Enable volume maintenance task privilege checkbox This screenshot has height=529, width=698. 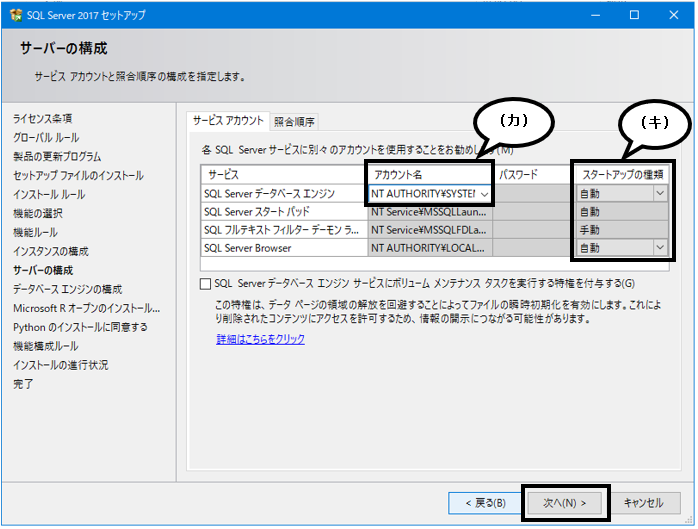click(x=205, y=284)
